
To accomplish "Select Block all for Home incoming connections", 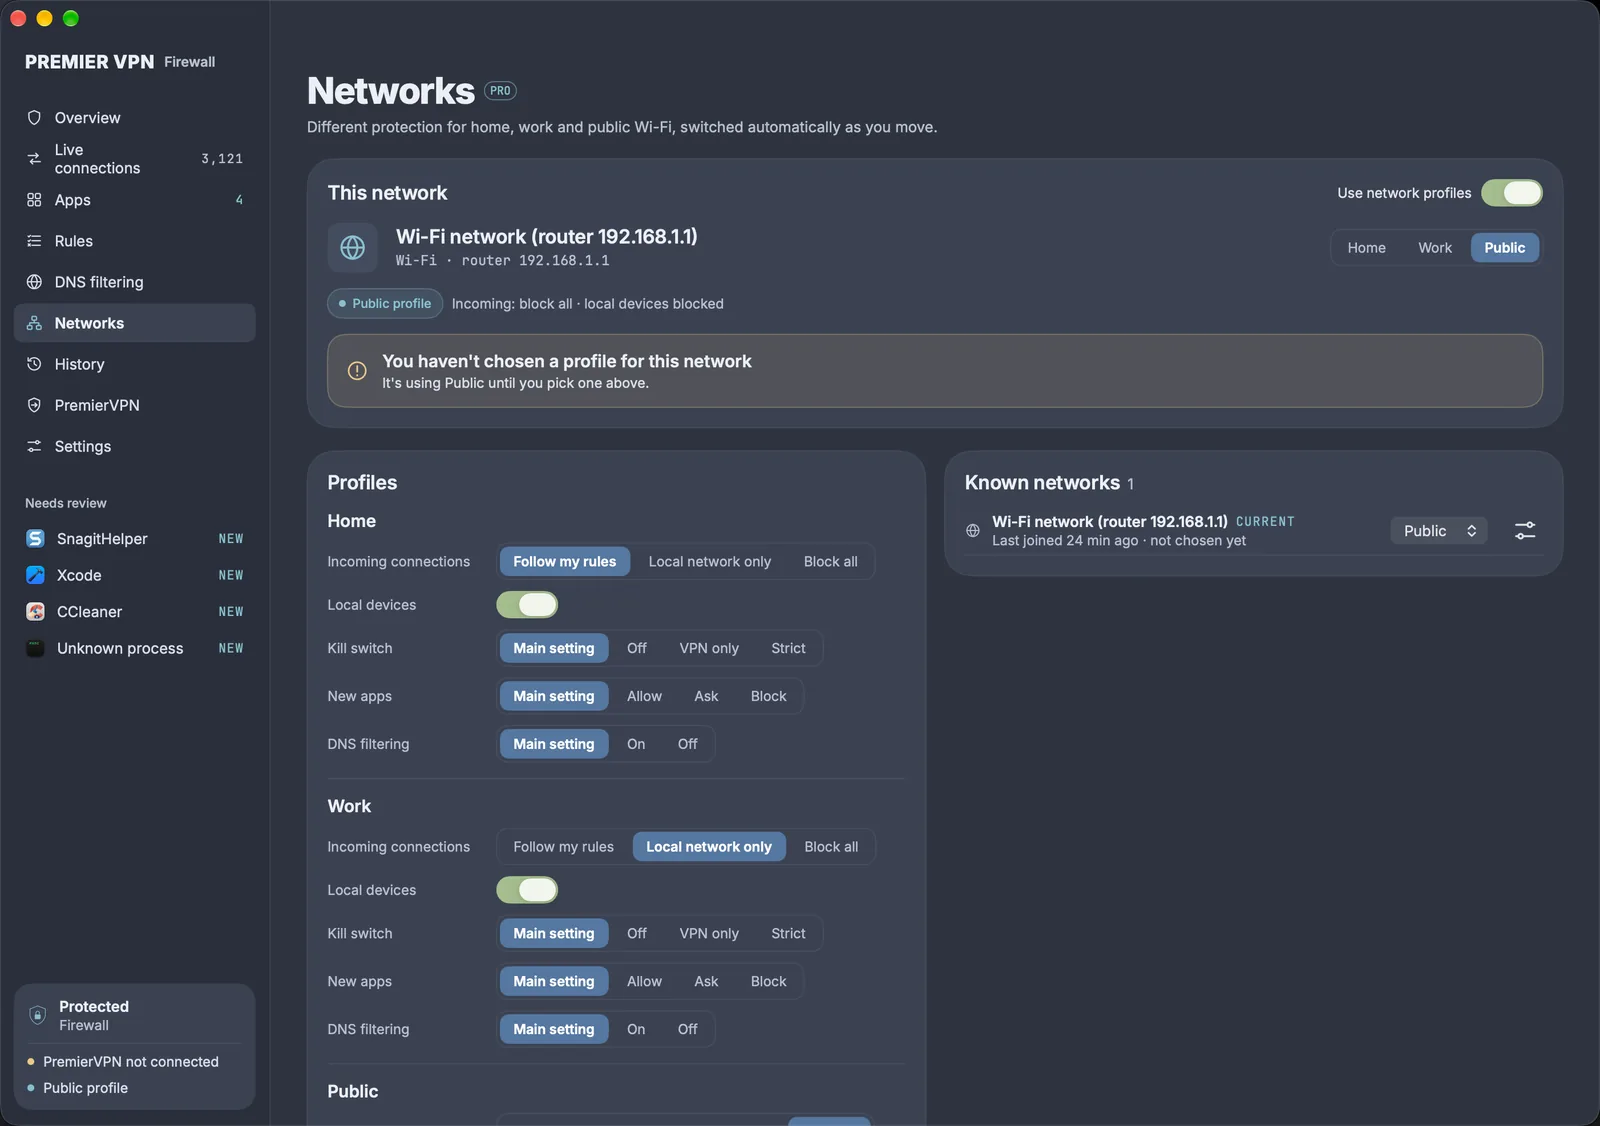I will click(x=831, y=562).
